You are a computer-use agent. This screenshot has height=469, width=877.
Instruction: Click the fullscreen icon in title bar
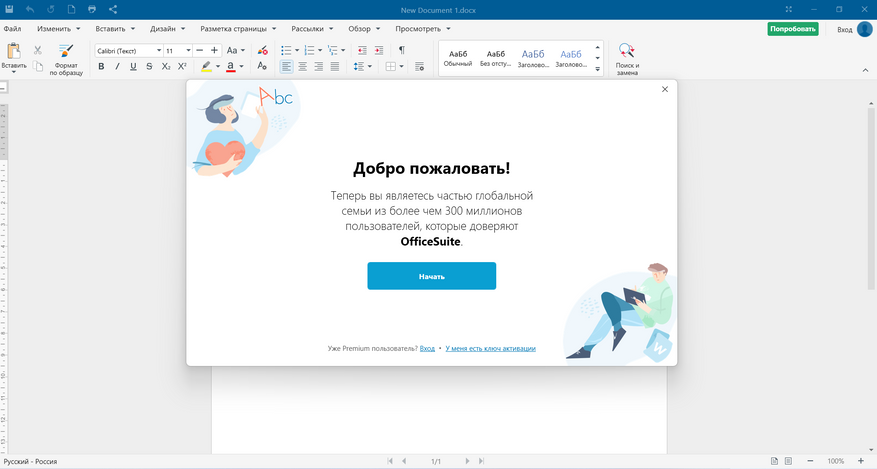[x=789, y=10]
